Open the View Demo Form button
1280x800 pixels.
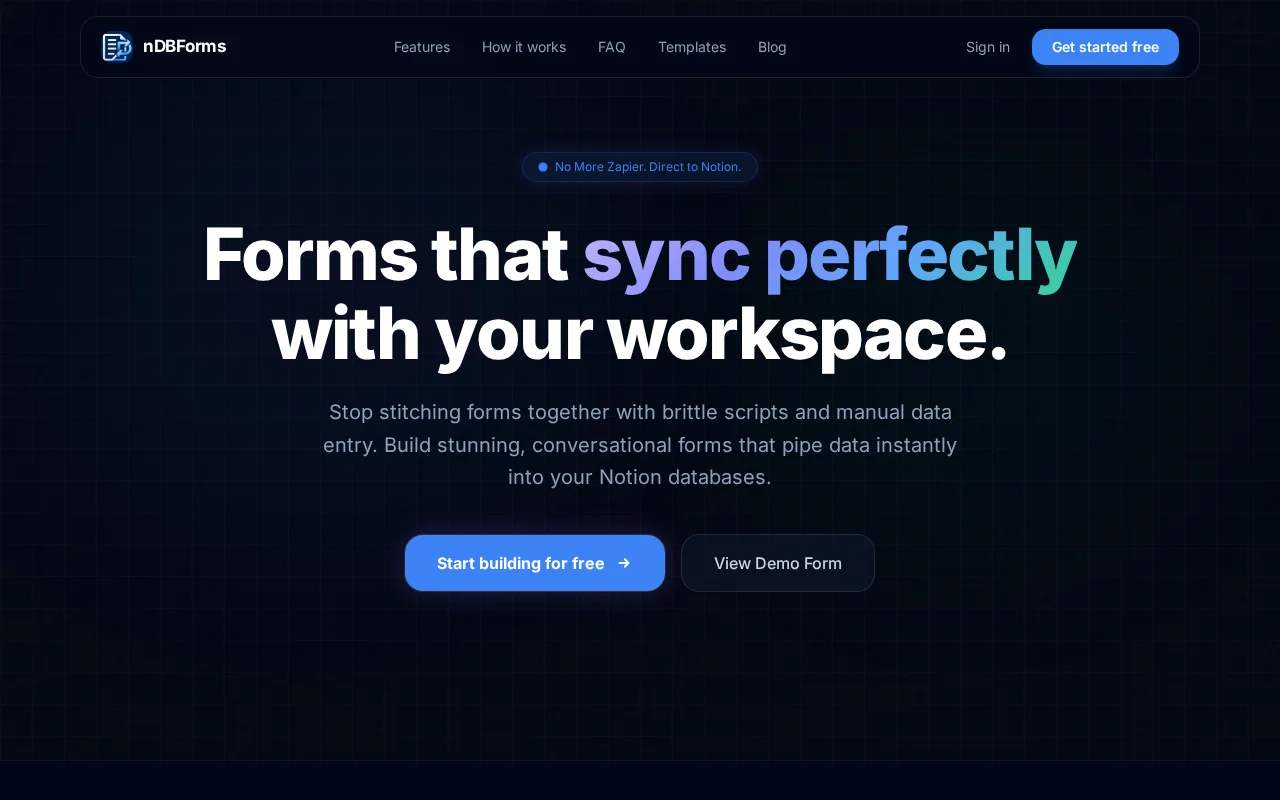[778, 563]
